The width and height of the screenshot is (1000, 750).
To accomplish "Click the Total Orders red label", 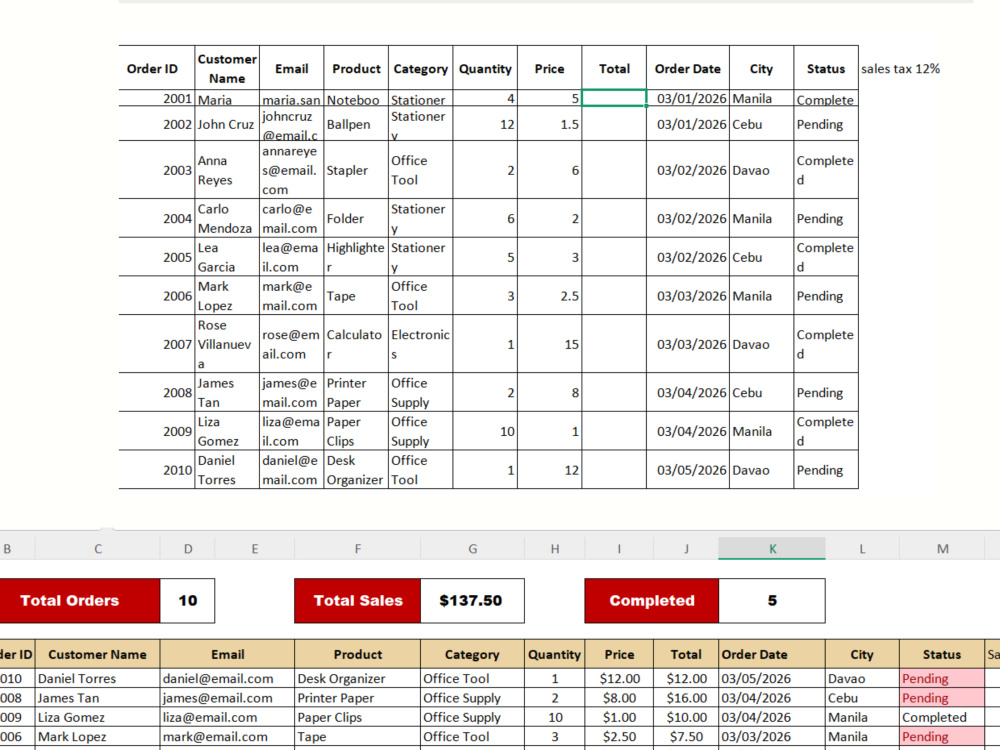I will (x=79, y=601).
